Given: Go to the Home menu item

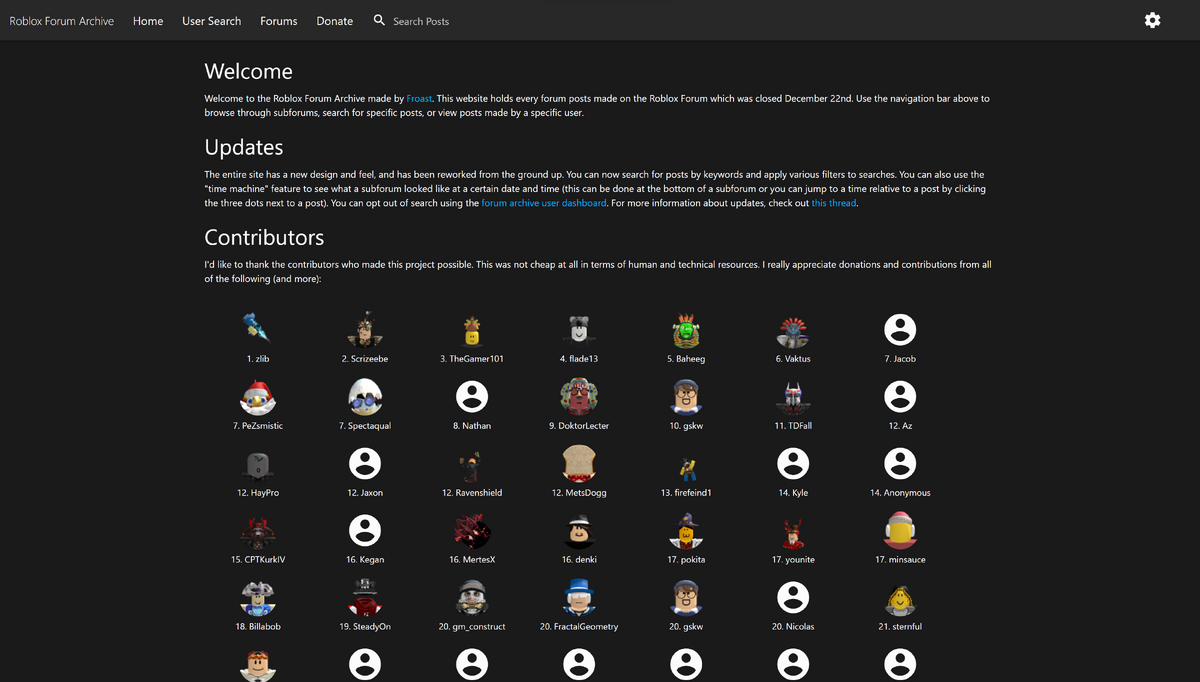Looking at the screenshot, I should pyautogui.click(x=147, y=20).
